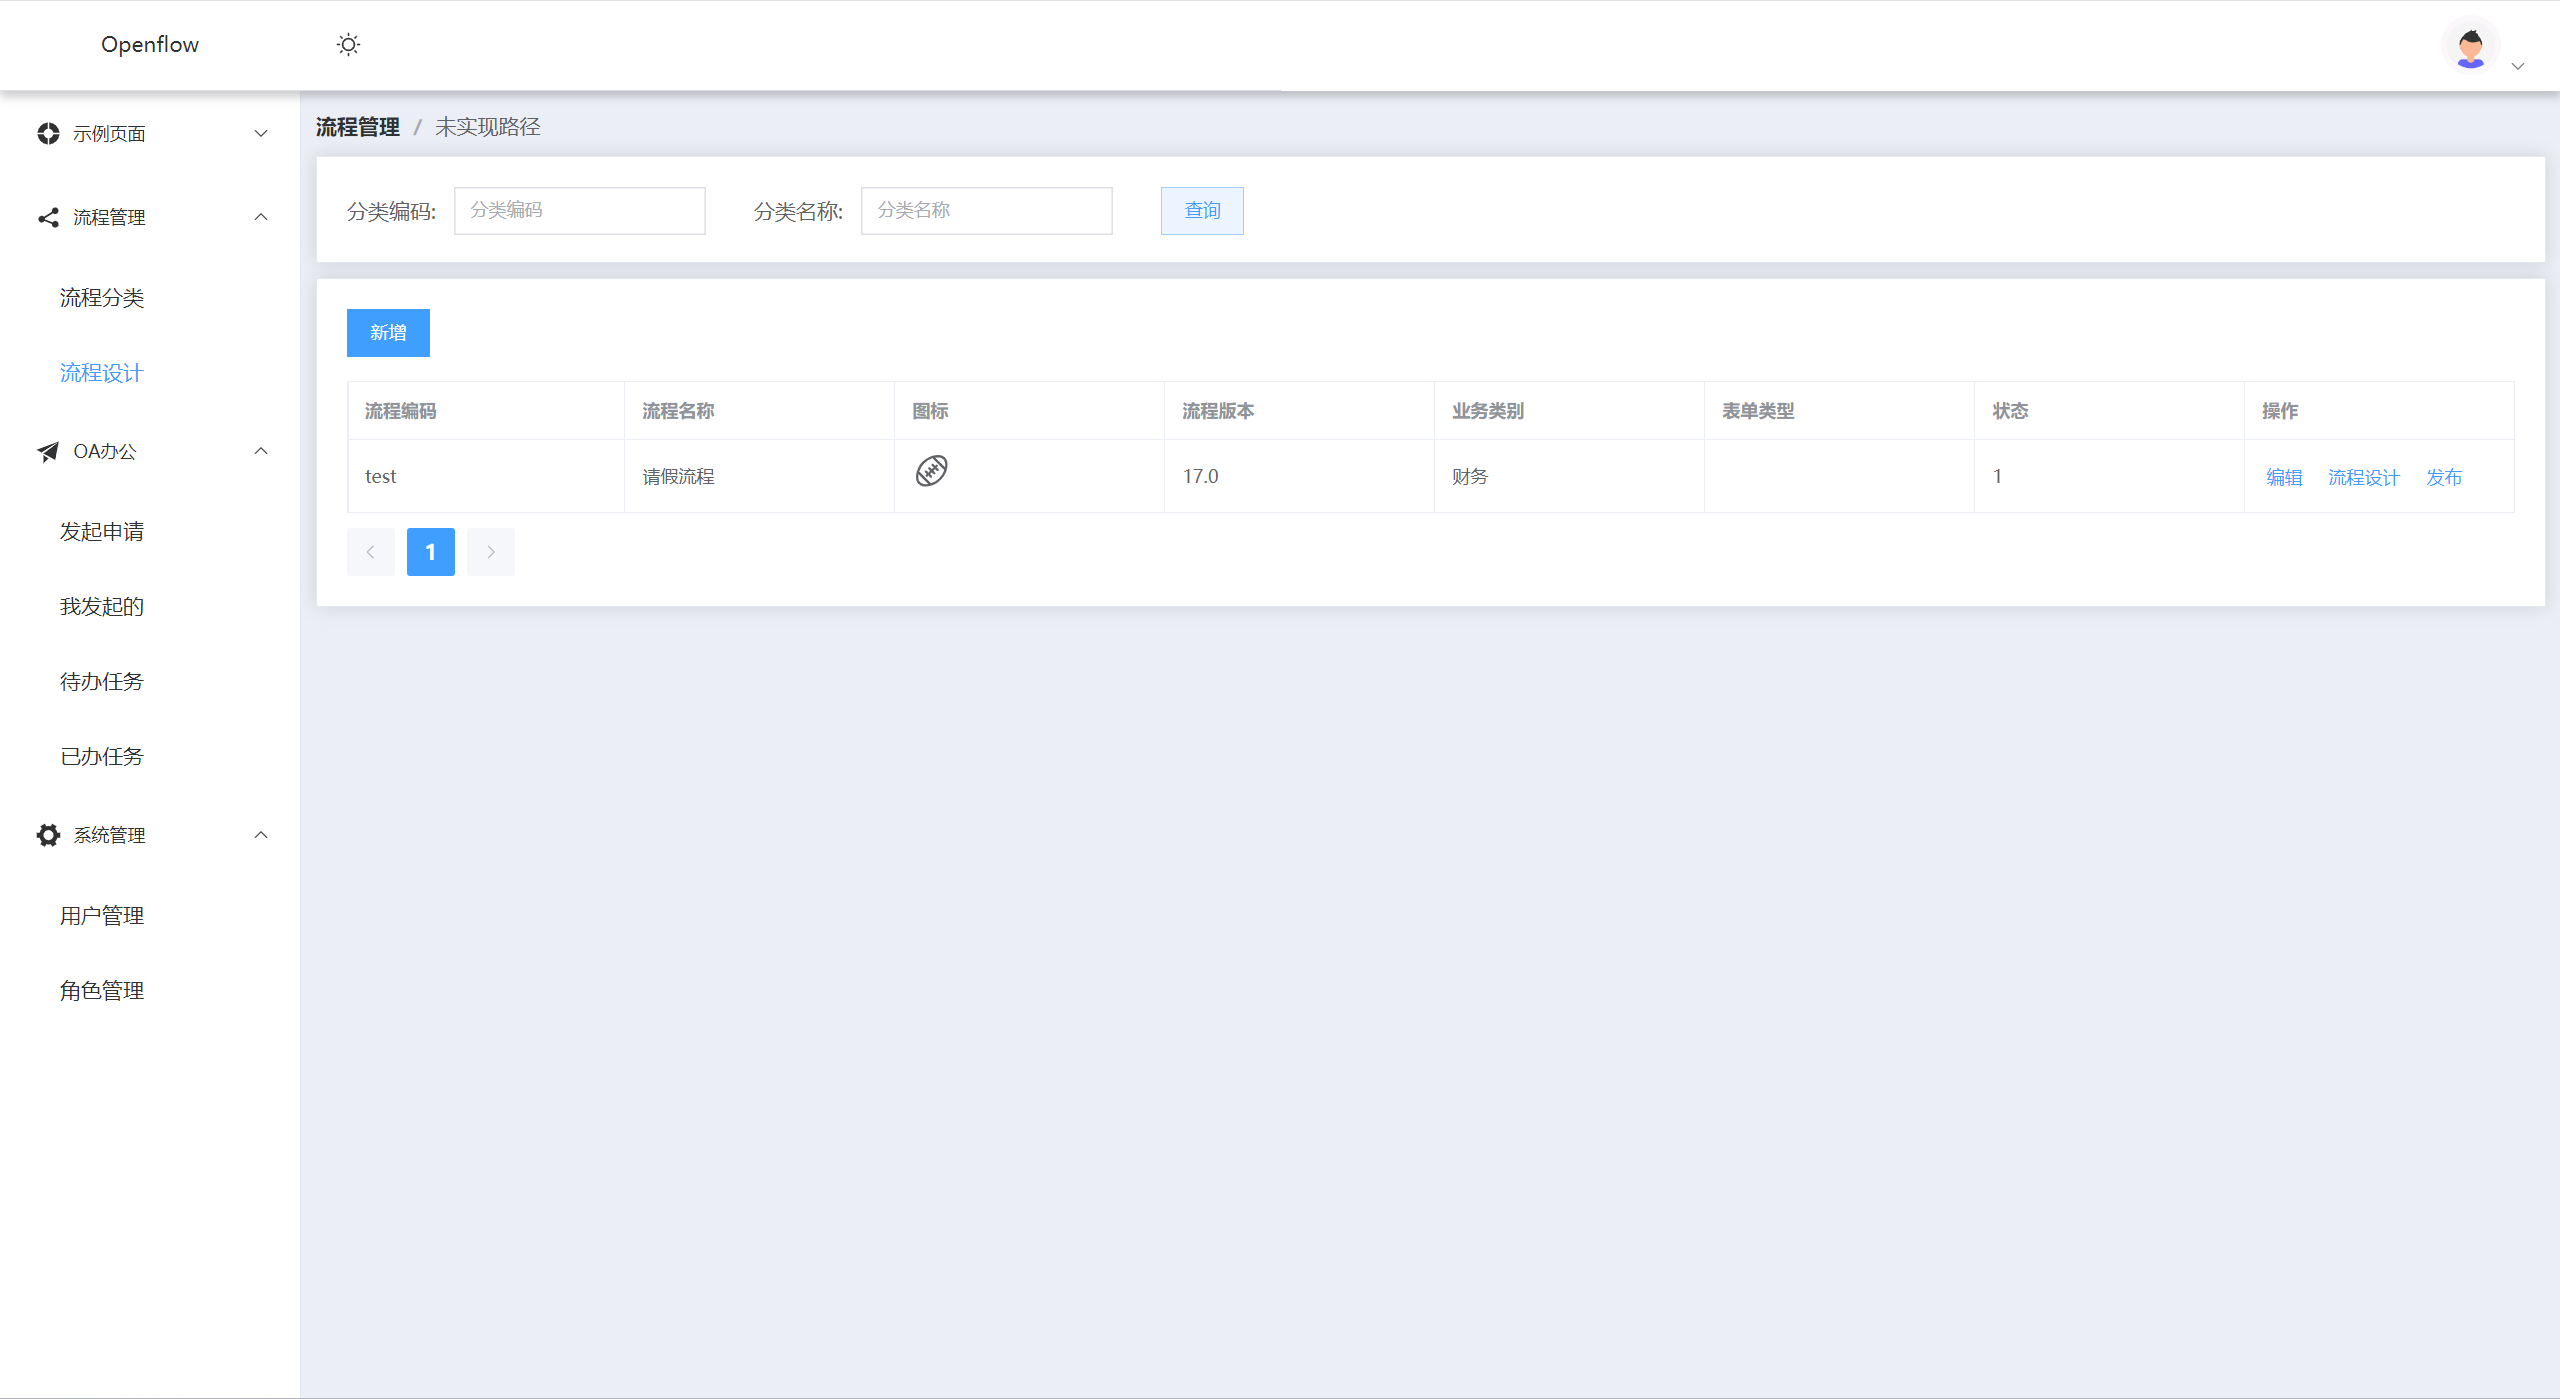2561x1399 pixels.
Task: Collapse the 系统管理 menu chevron
Action: 261,835
